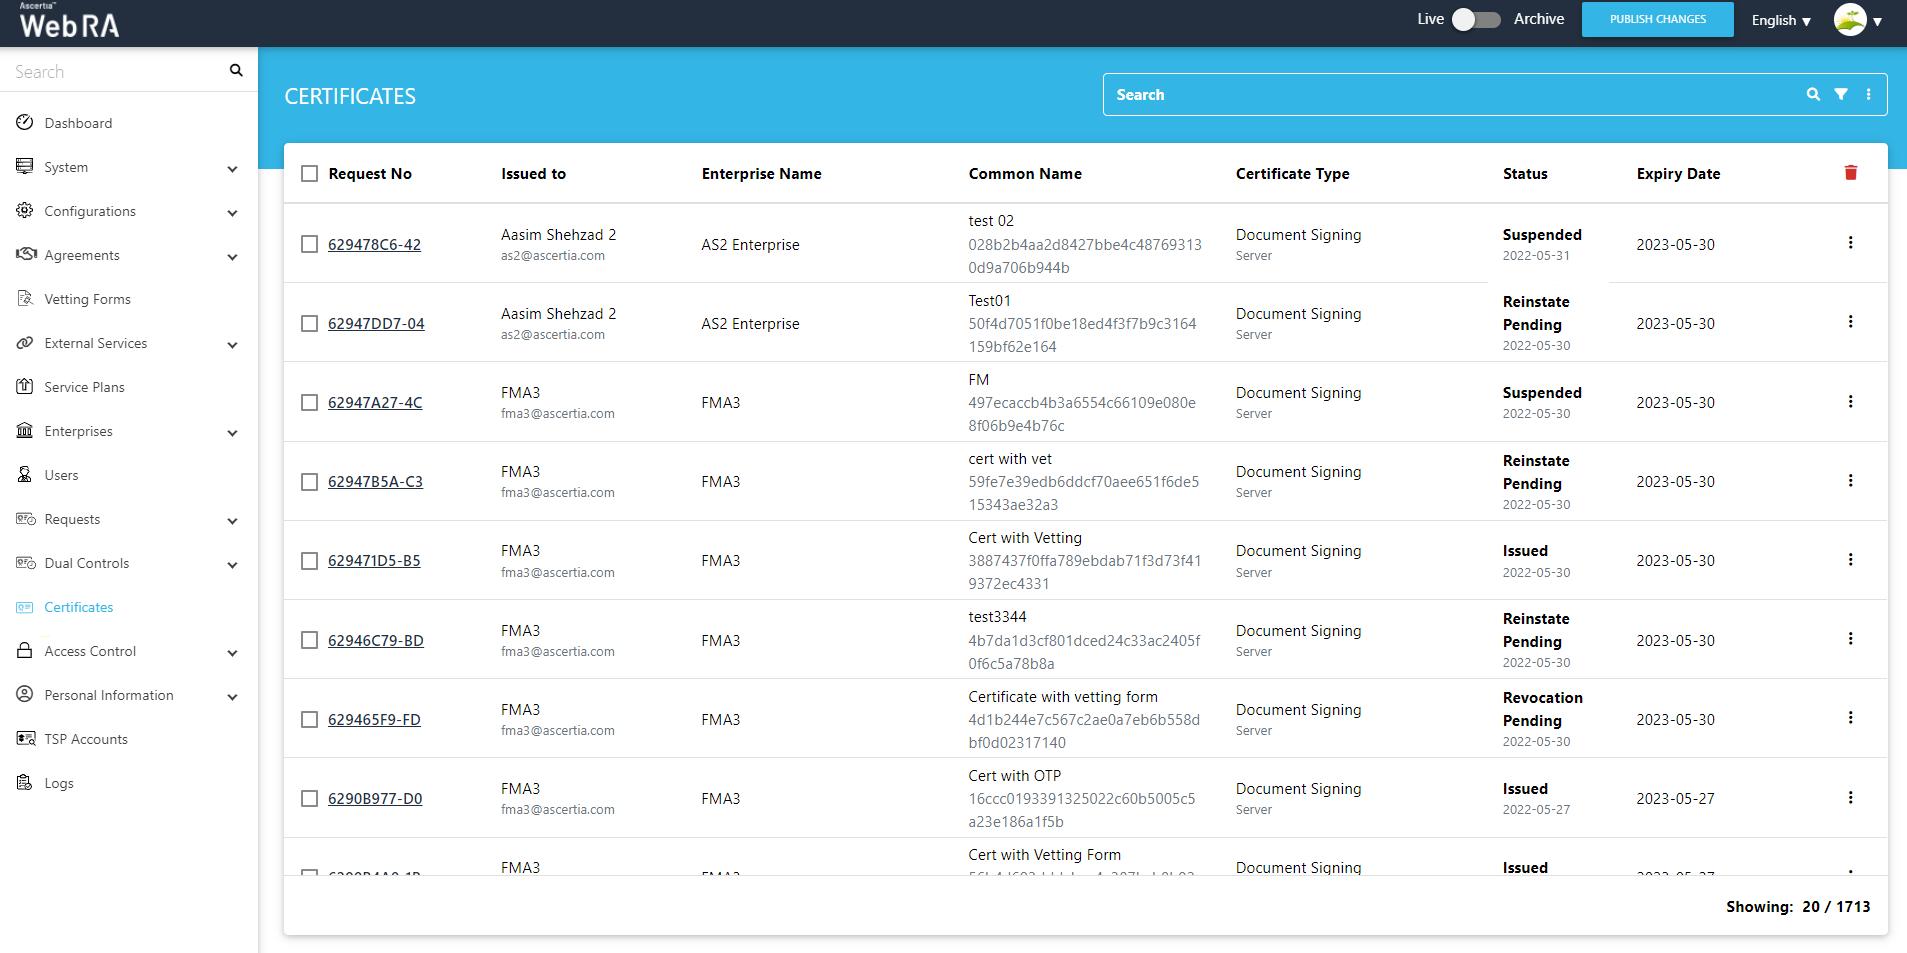Check the box for request 62947A27-4C
This screenshot has height=953, width=1907.
310,403
